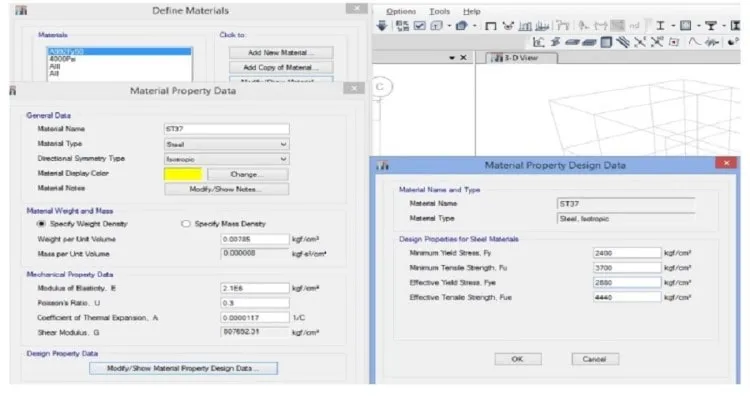Click the steel I-beam design icon
This screenshot has width=750, height=396.
[660, 26]
